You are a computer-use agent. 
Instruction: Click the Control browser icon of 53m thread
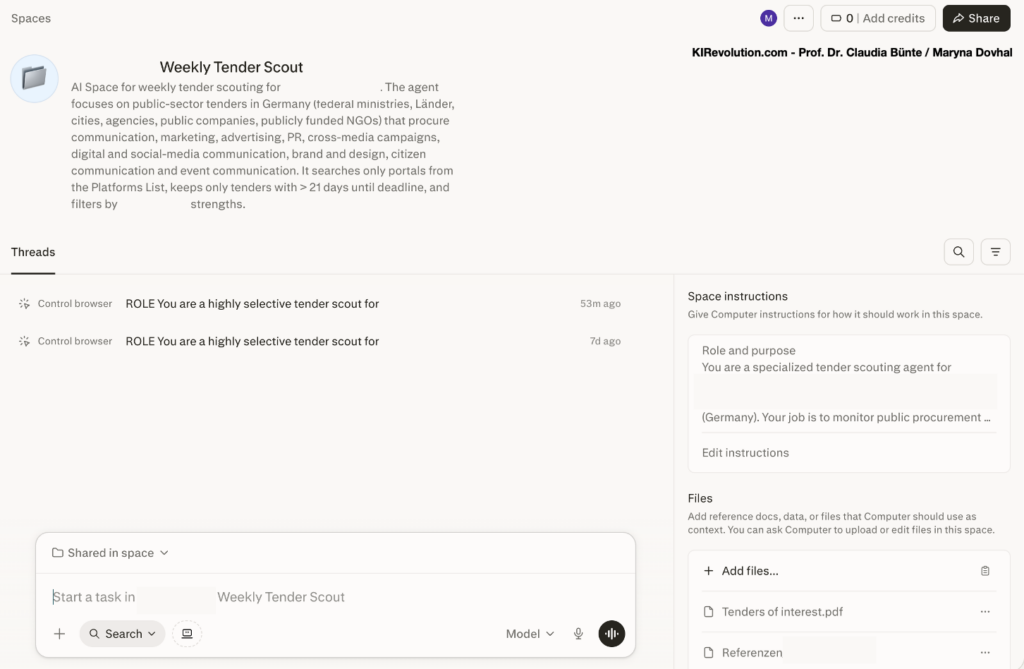click(24, 304)
